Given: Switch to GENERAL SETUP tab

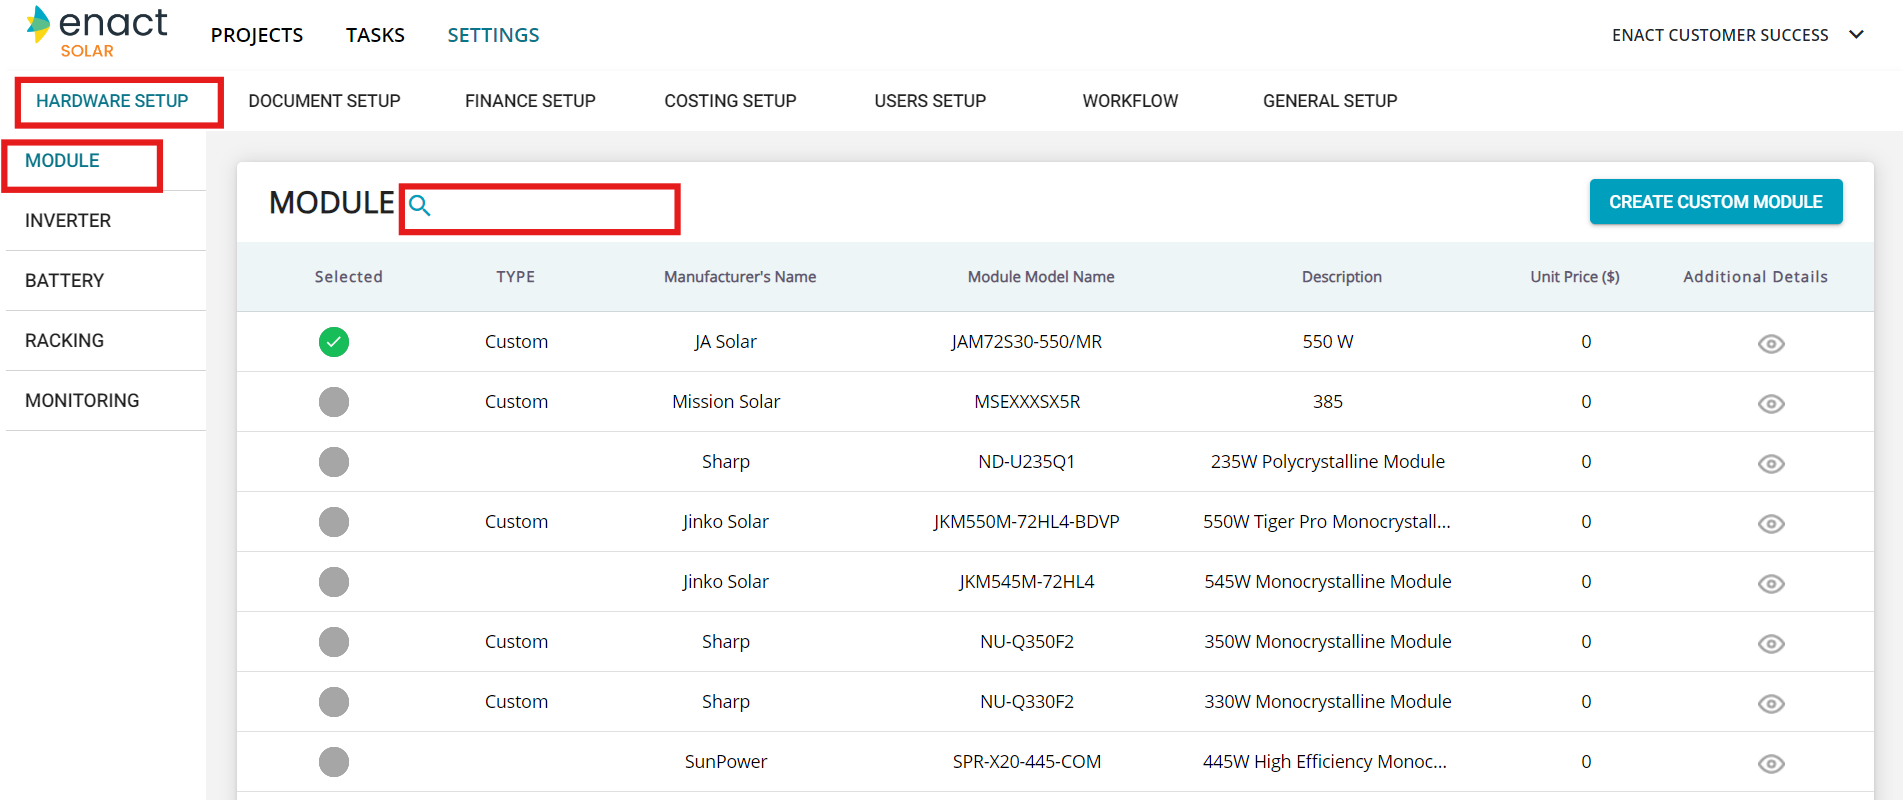Looking at the screenshot, I should point(1330,101).
